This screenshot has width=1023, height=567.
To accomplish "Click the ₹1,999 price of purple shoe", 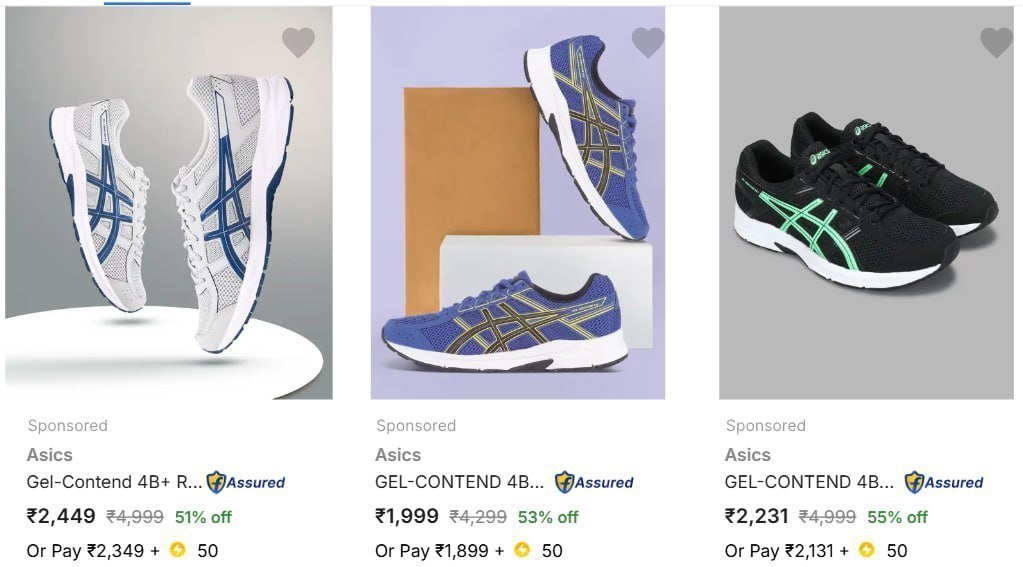I will (x=407, y=517).
